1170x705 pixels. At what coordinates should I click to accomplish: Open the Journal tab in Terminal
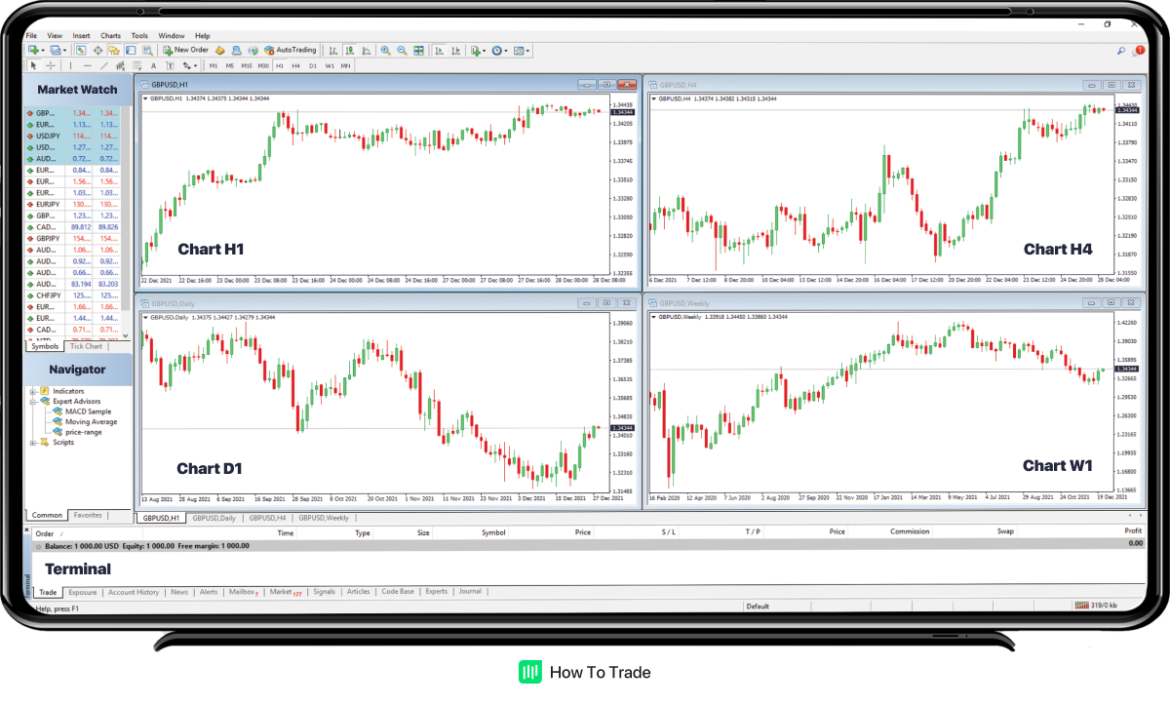470,591
